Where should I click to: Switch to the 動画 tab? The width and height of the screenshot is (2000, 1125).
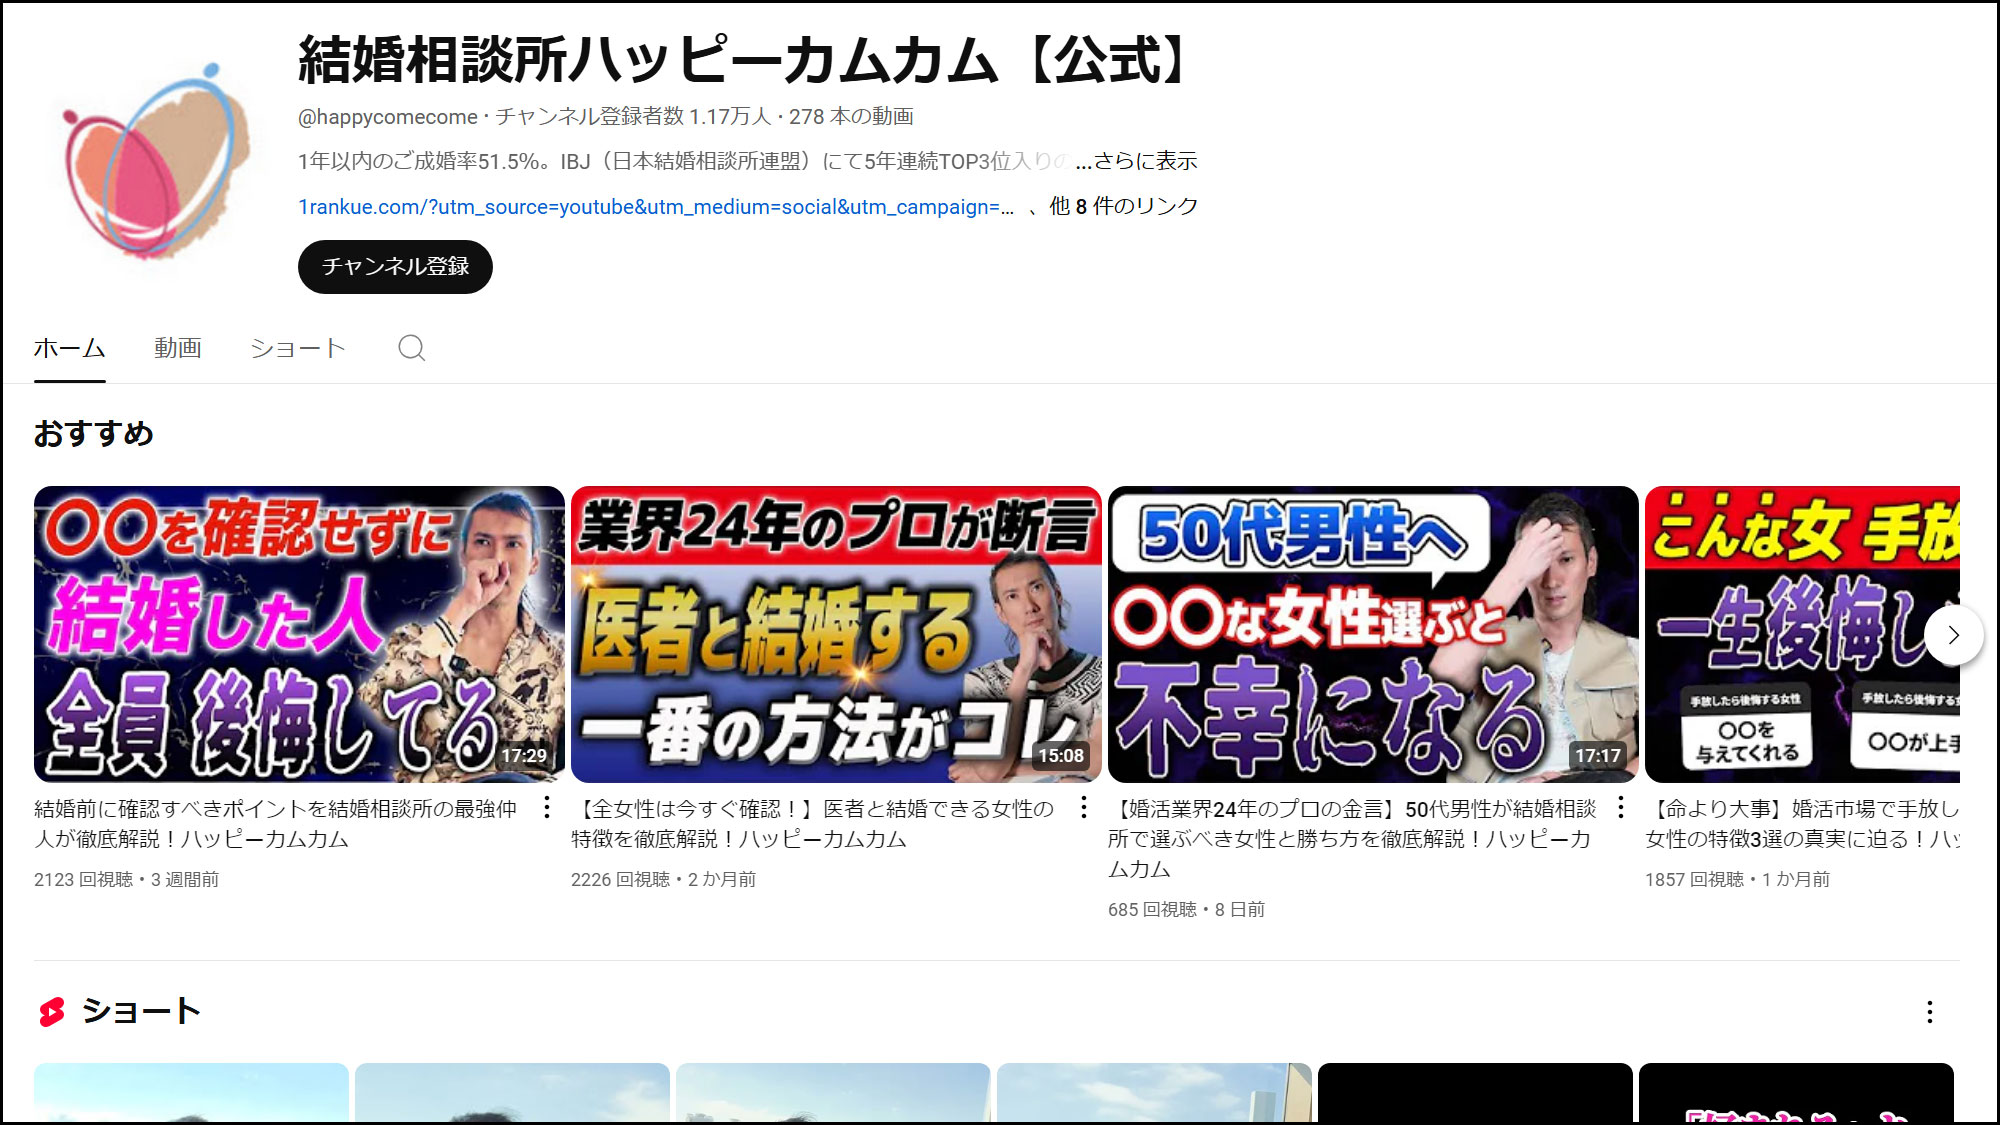[178, 348]
